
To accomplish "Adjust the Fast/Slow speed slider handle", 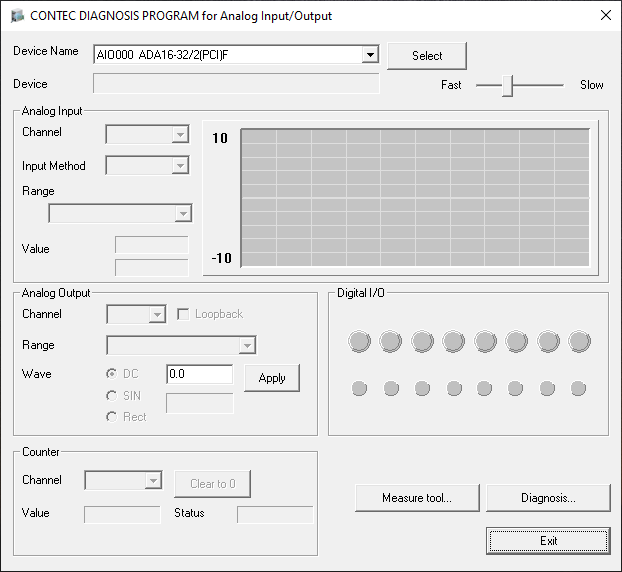I will (507, 86).
